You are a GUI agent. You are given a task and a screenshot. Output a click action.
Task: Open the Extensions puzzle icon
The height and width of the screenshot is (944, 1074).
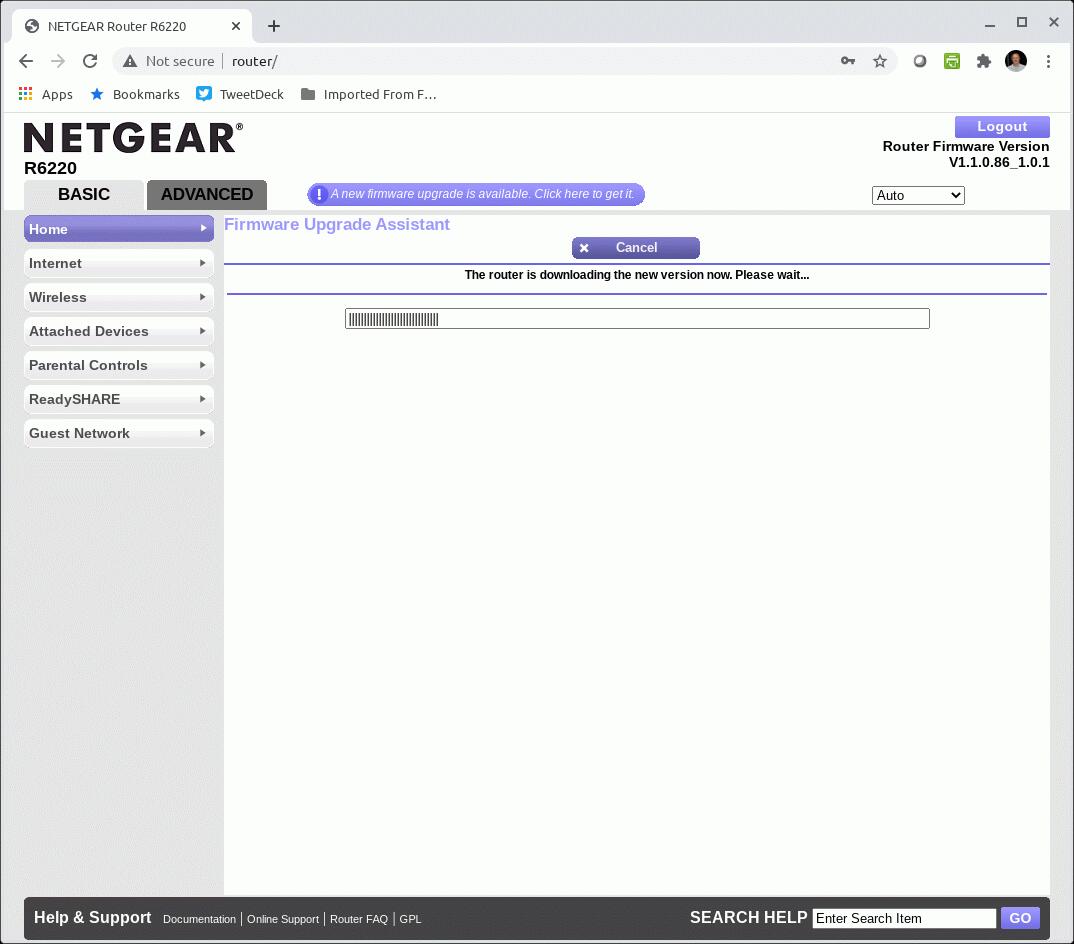984,61
